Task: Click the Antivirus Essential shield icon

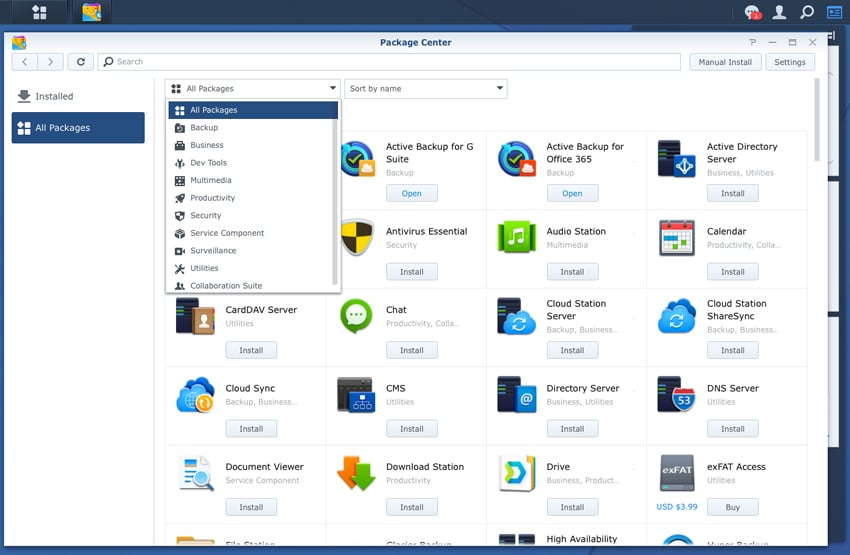Action: [358, 237]
